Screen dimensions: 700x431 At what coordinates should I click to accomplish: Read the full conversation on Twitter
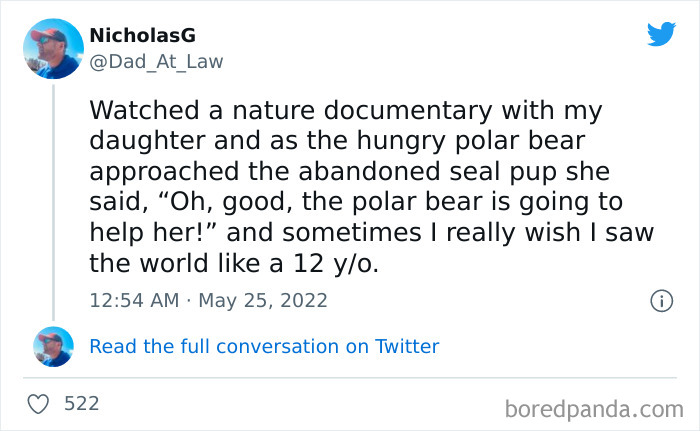coord(264,347)
